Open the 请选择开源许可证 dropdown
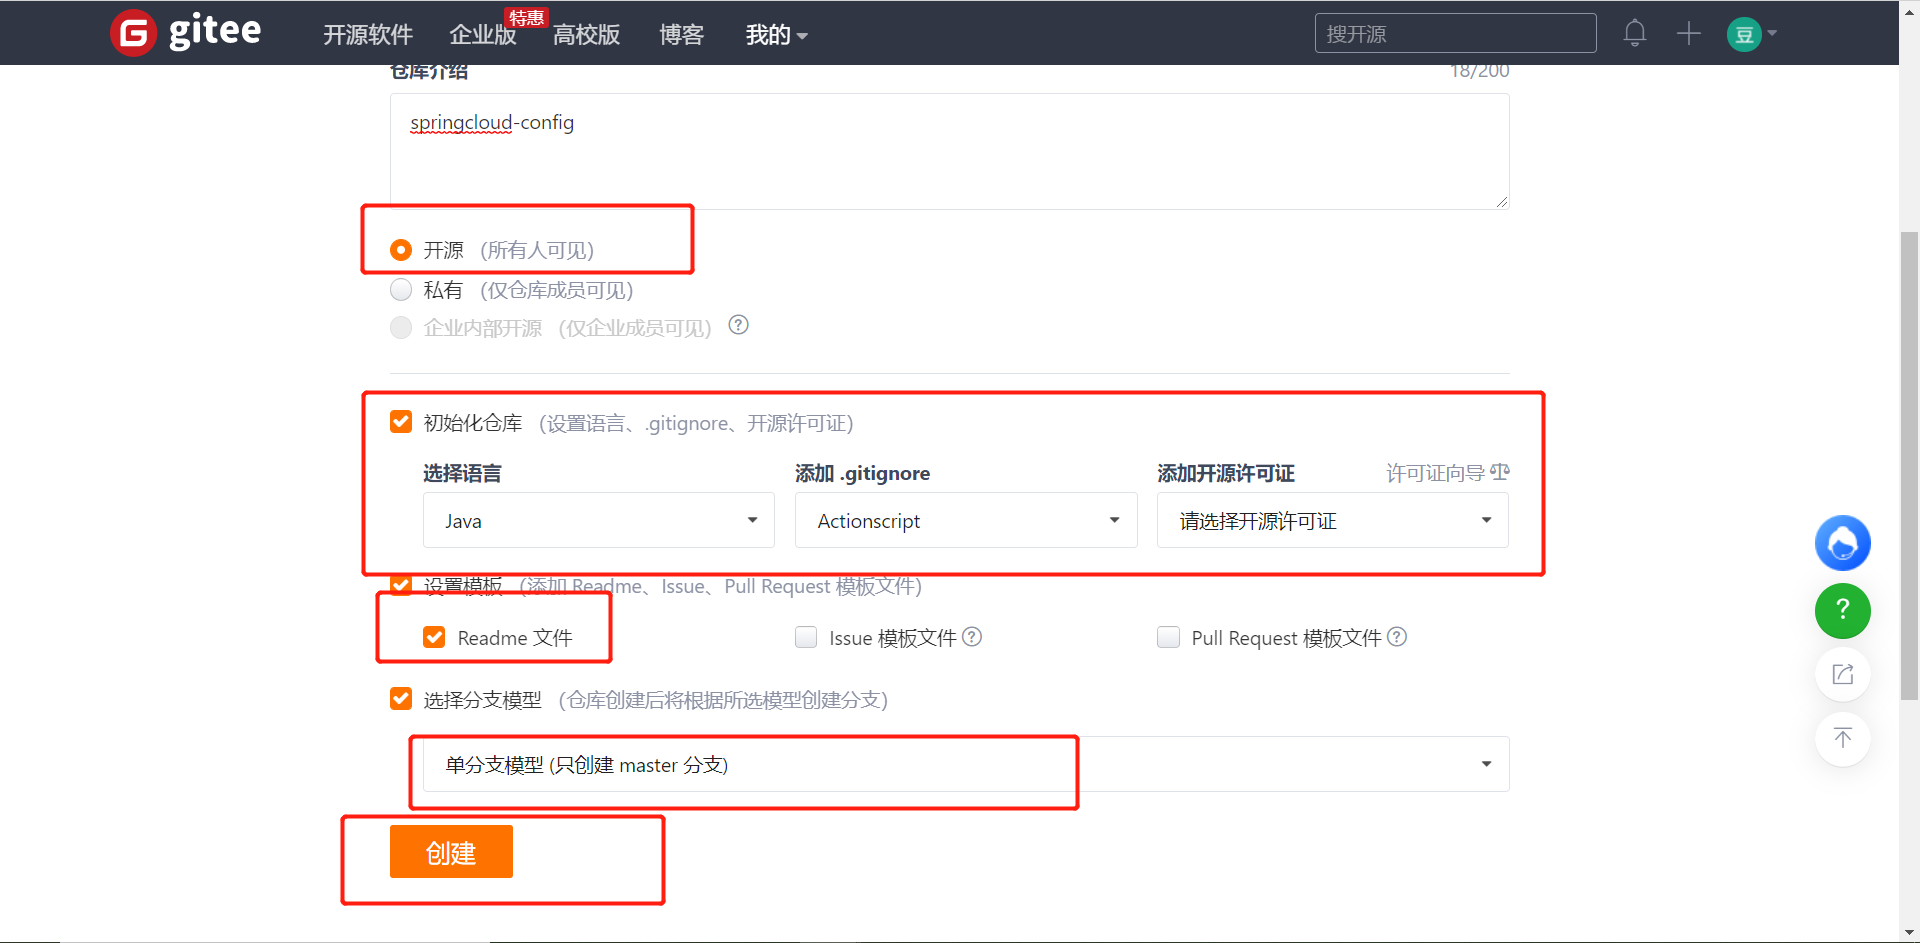Viewport: 1920px width, 943px height. (x=1333, y=520)
